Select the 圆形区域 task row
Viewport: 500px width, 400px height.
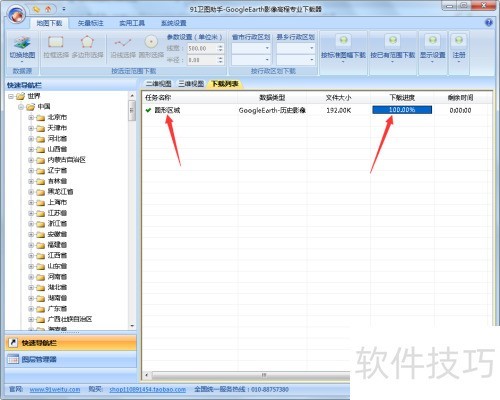point(317,110)
